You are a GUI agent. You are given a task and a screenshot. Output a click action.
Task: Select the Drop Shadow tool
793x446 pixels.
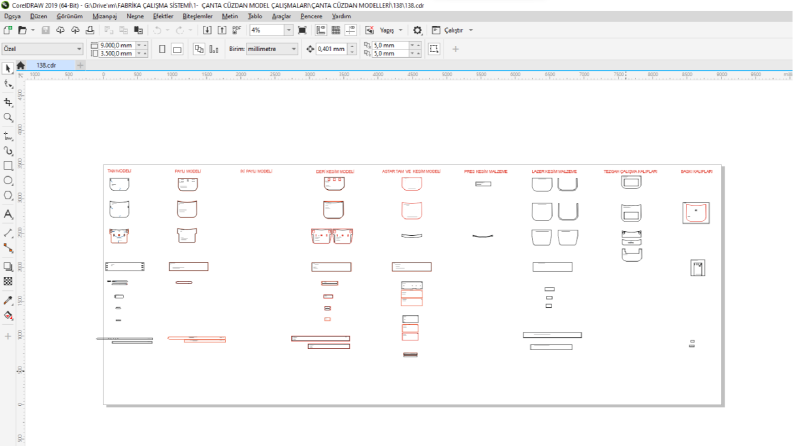tap(8, 266)
